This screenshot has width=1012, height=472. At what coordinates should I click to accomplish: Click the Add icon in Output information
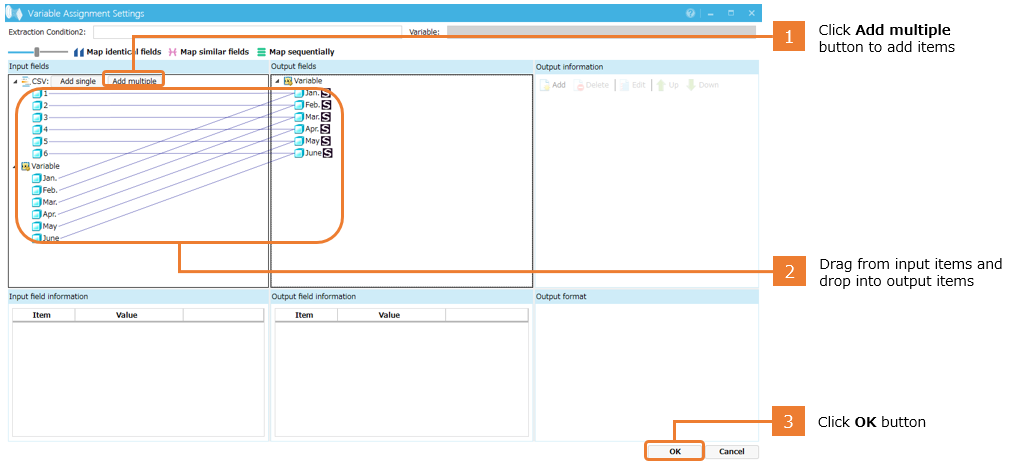(546, 85)
